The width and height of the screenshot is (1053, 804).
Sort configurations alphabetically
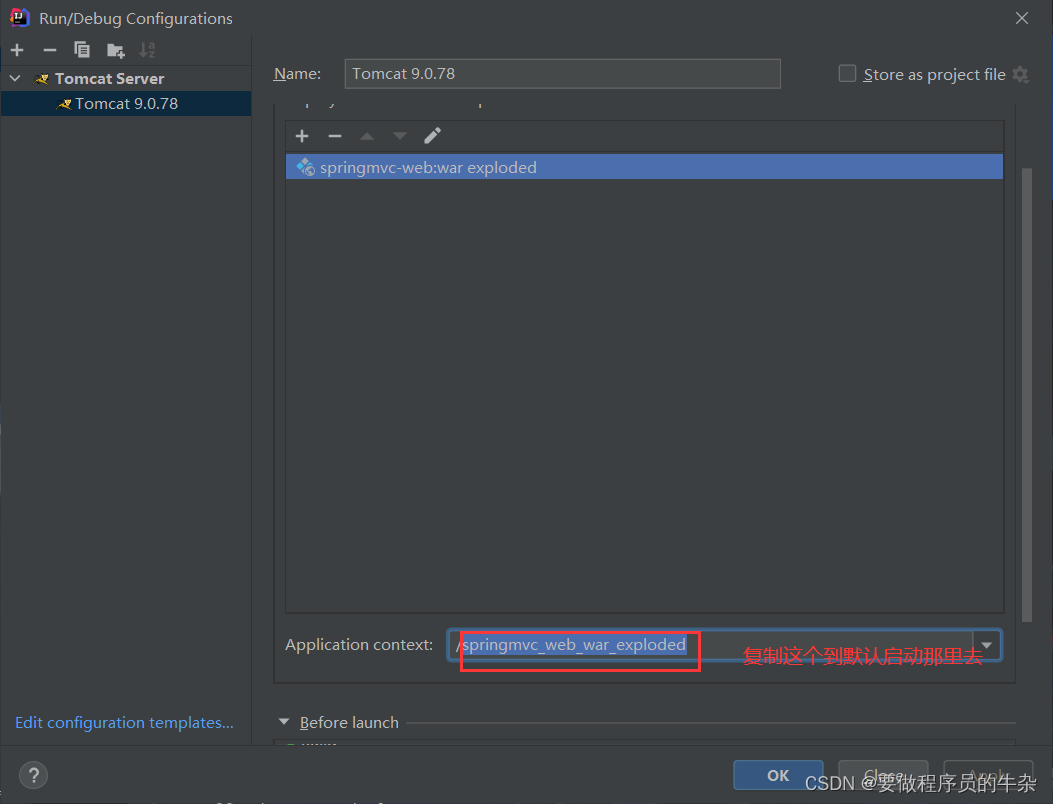(148, 49)
